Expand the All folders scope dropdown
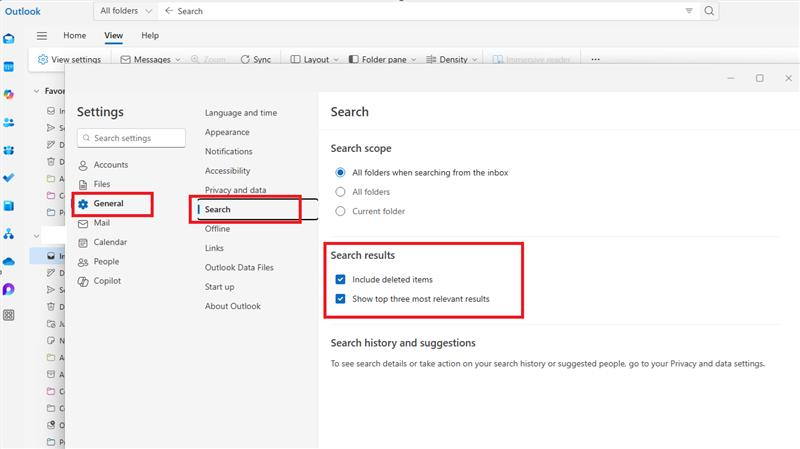 click(x=126, y=11)
